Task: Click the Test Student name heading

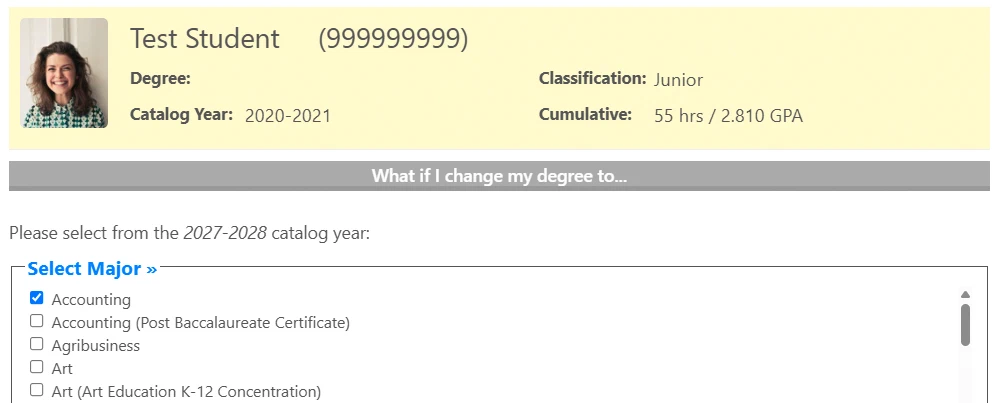Action: (205, 39)
